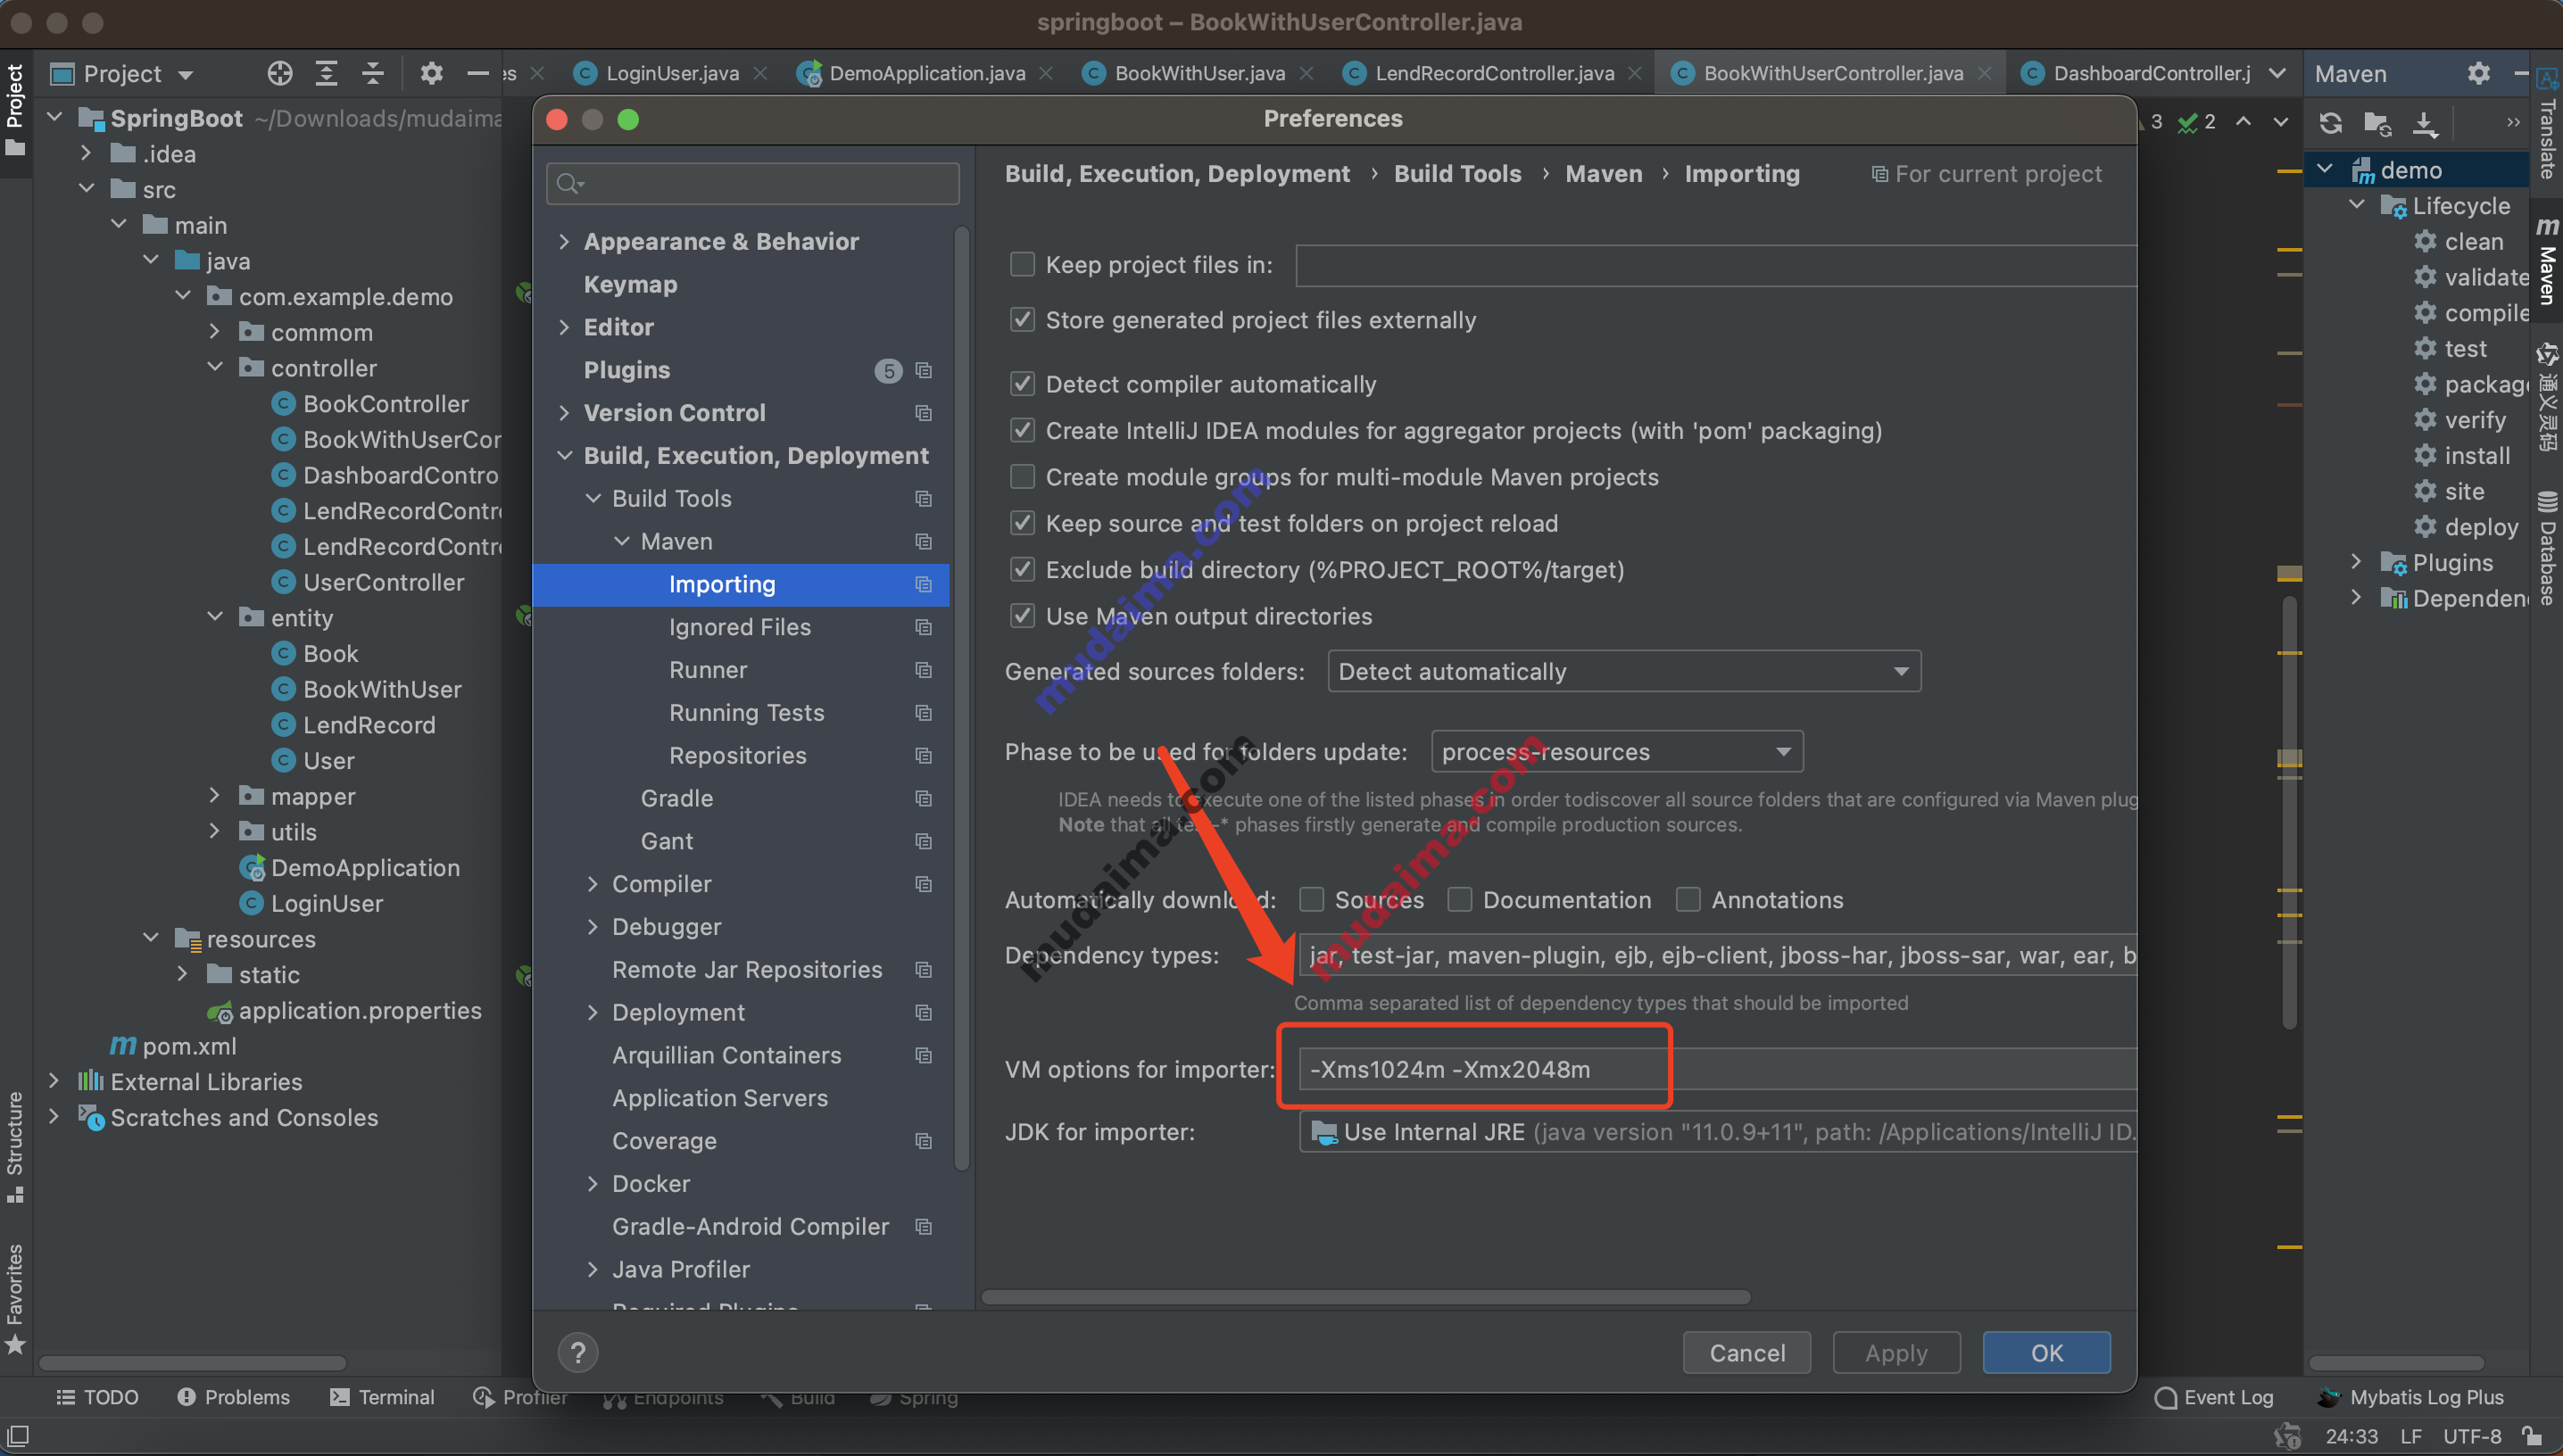
Task: Collapse Build, Execution, Deployment section
Action: click(x=564, y=455)
